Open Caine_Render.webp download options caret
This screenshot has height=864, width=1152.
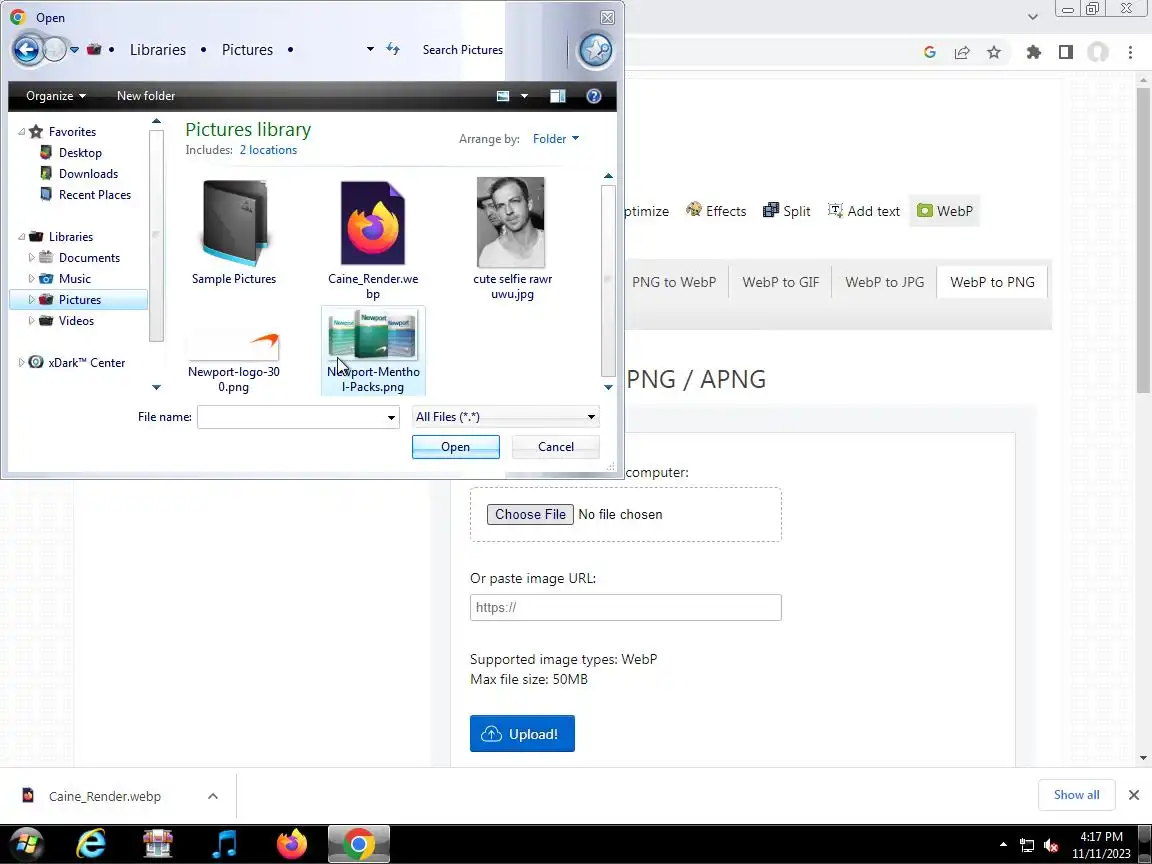pos(212,796)
